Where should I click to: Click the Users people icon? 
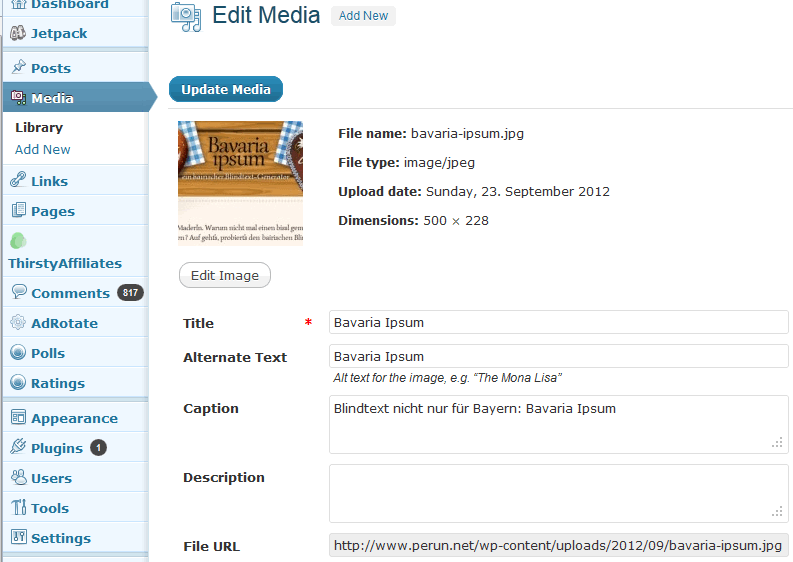click(19, 477)
